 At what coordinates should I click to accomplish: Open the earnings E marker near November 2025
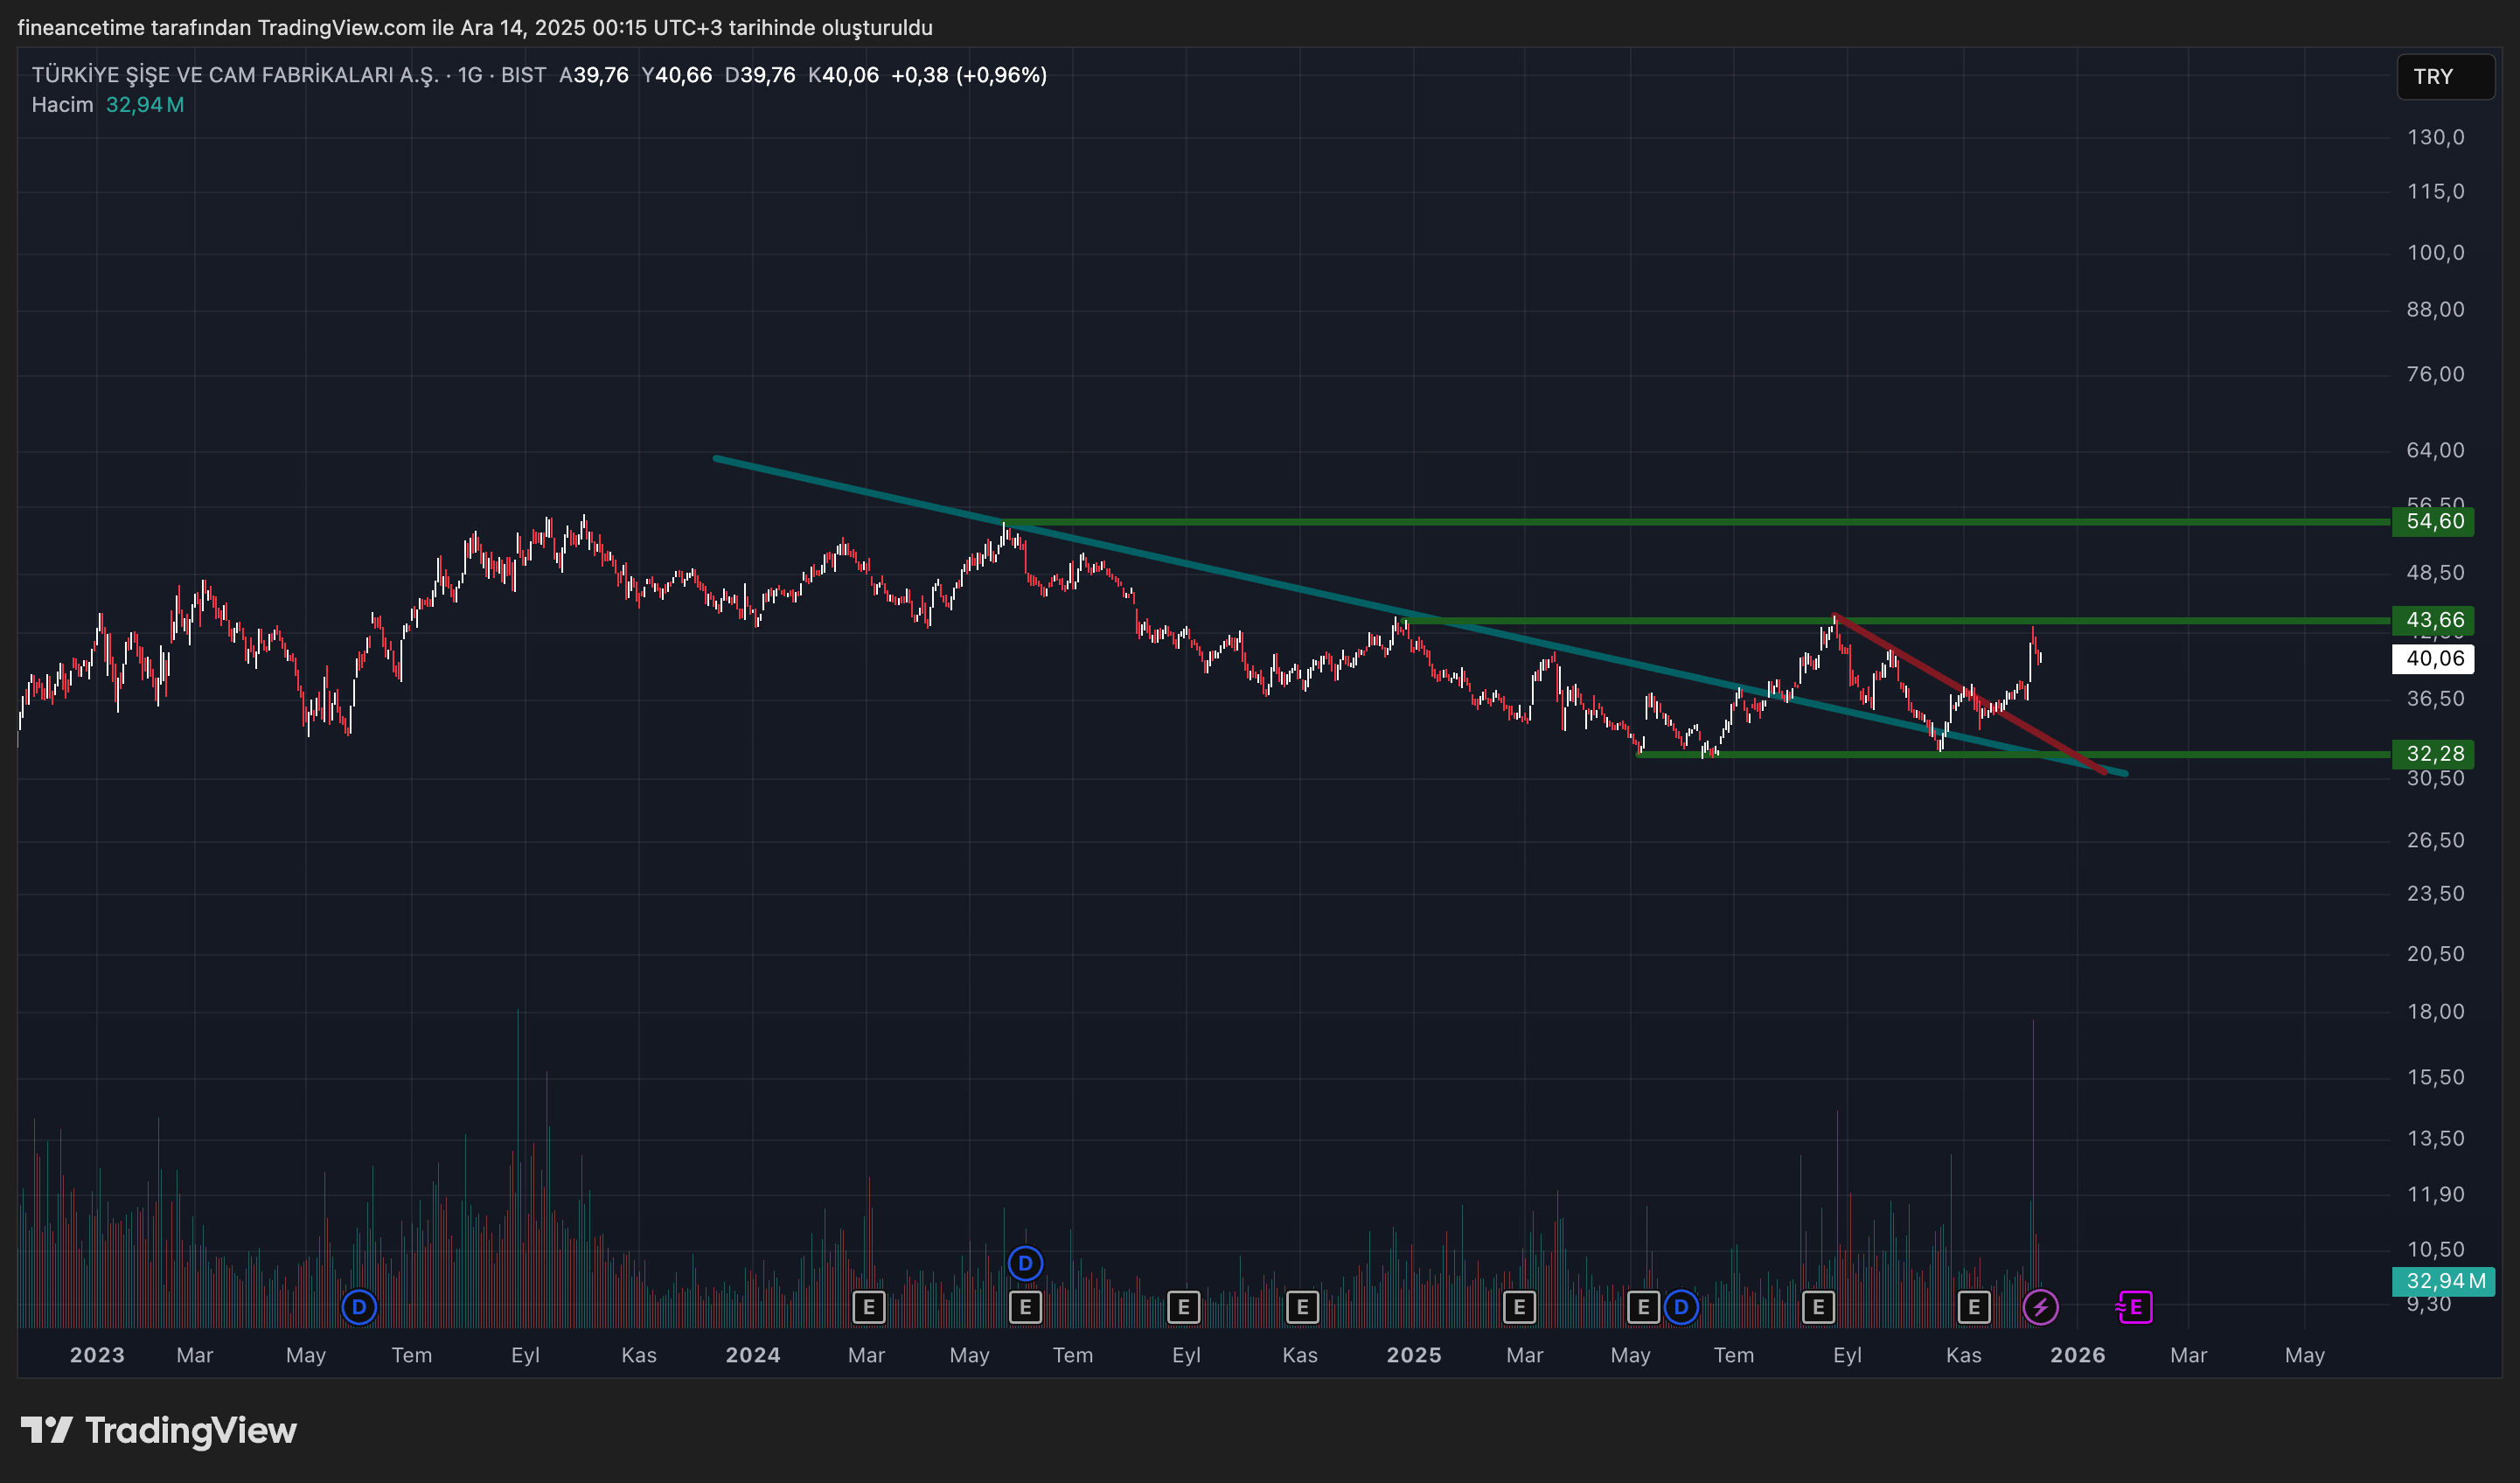(1973, 1306)
